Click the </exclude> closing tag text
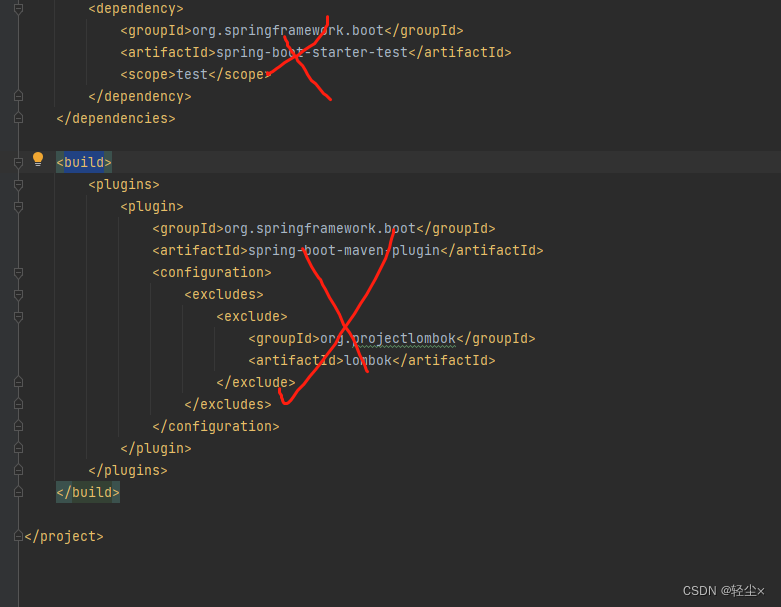This screenshot has height=607, width=781. [x=256, y=382]
